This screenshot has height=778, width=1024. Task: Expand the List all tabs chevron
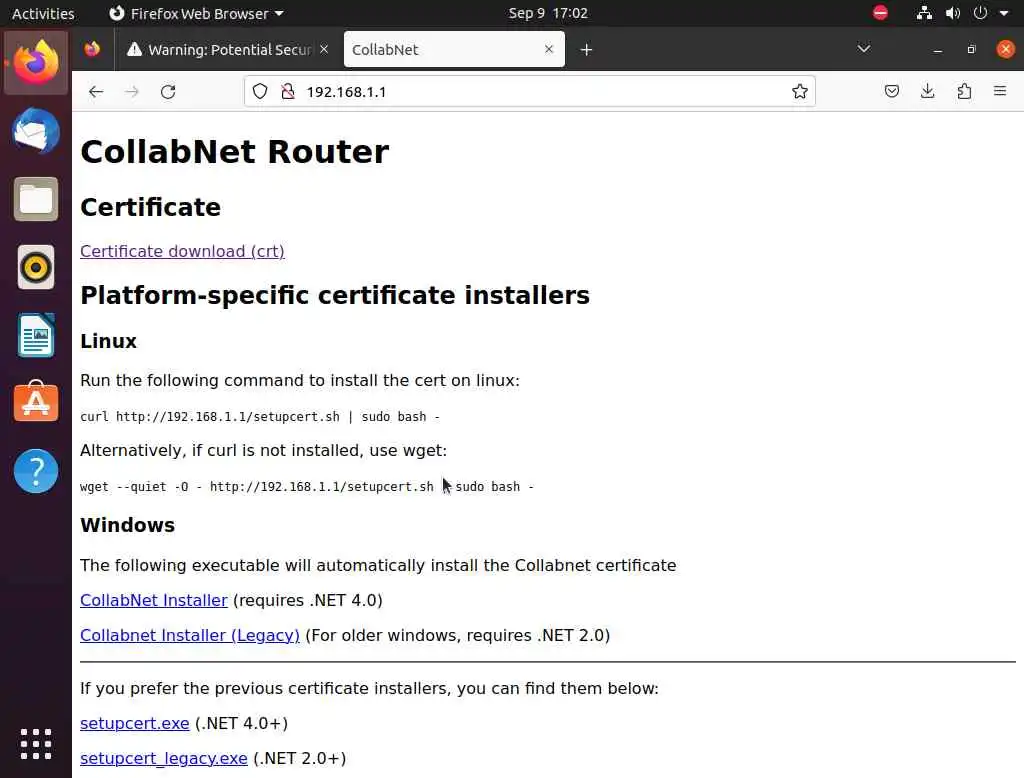click(x=863, y=49)
